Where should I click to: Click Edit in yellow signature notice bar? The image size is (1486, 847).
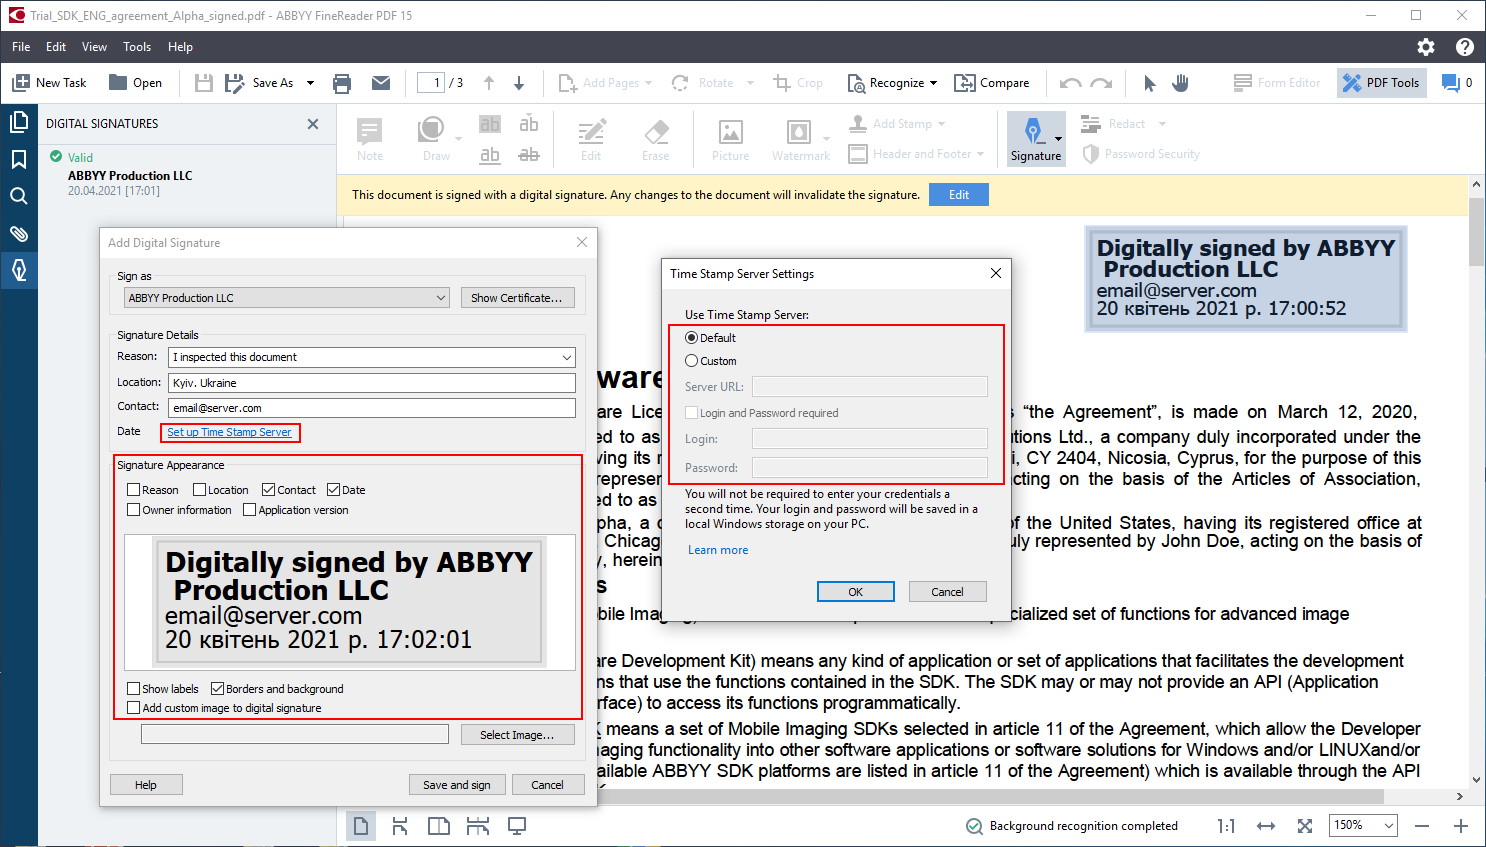click(959, 195)
